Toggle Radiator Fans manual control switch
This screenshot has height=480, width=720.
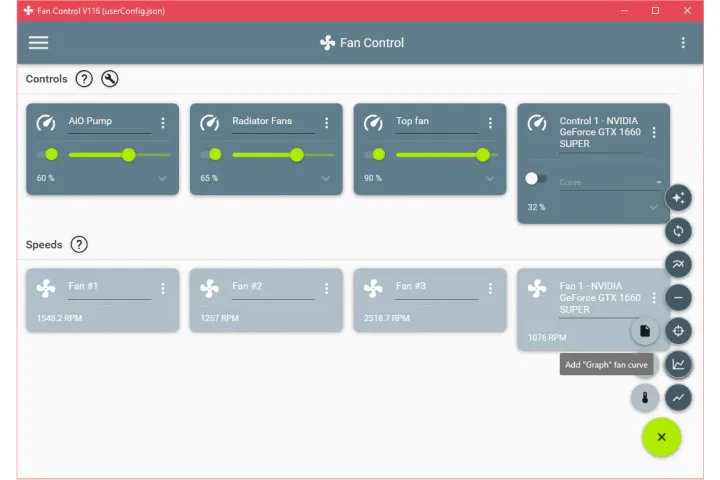point(211,155)
